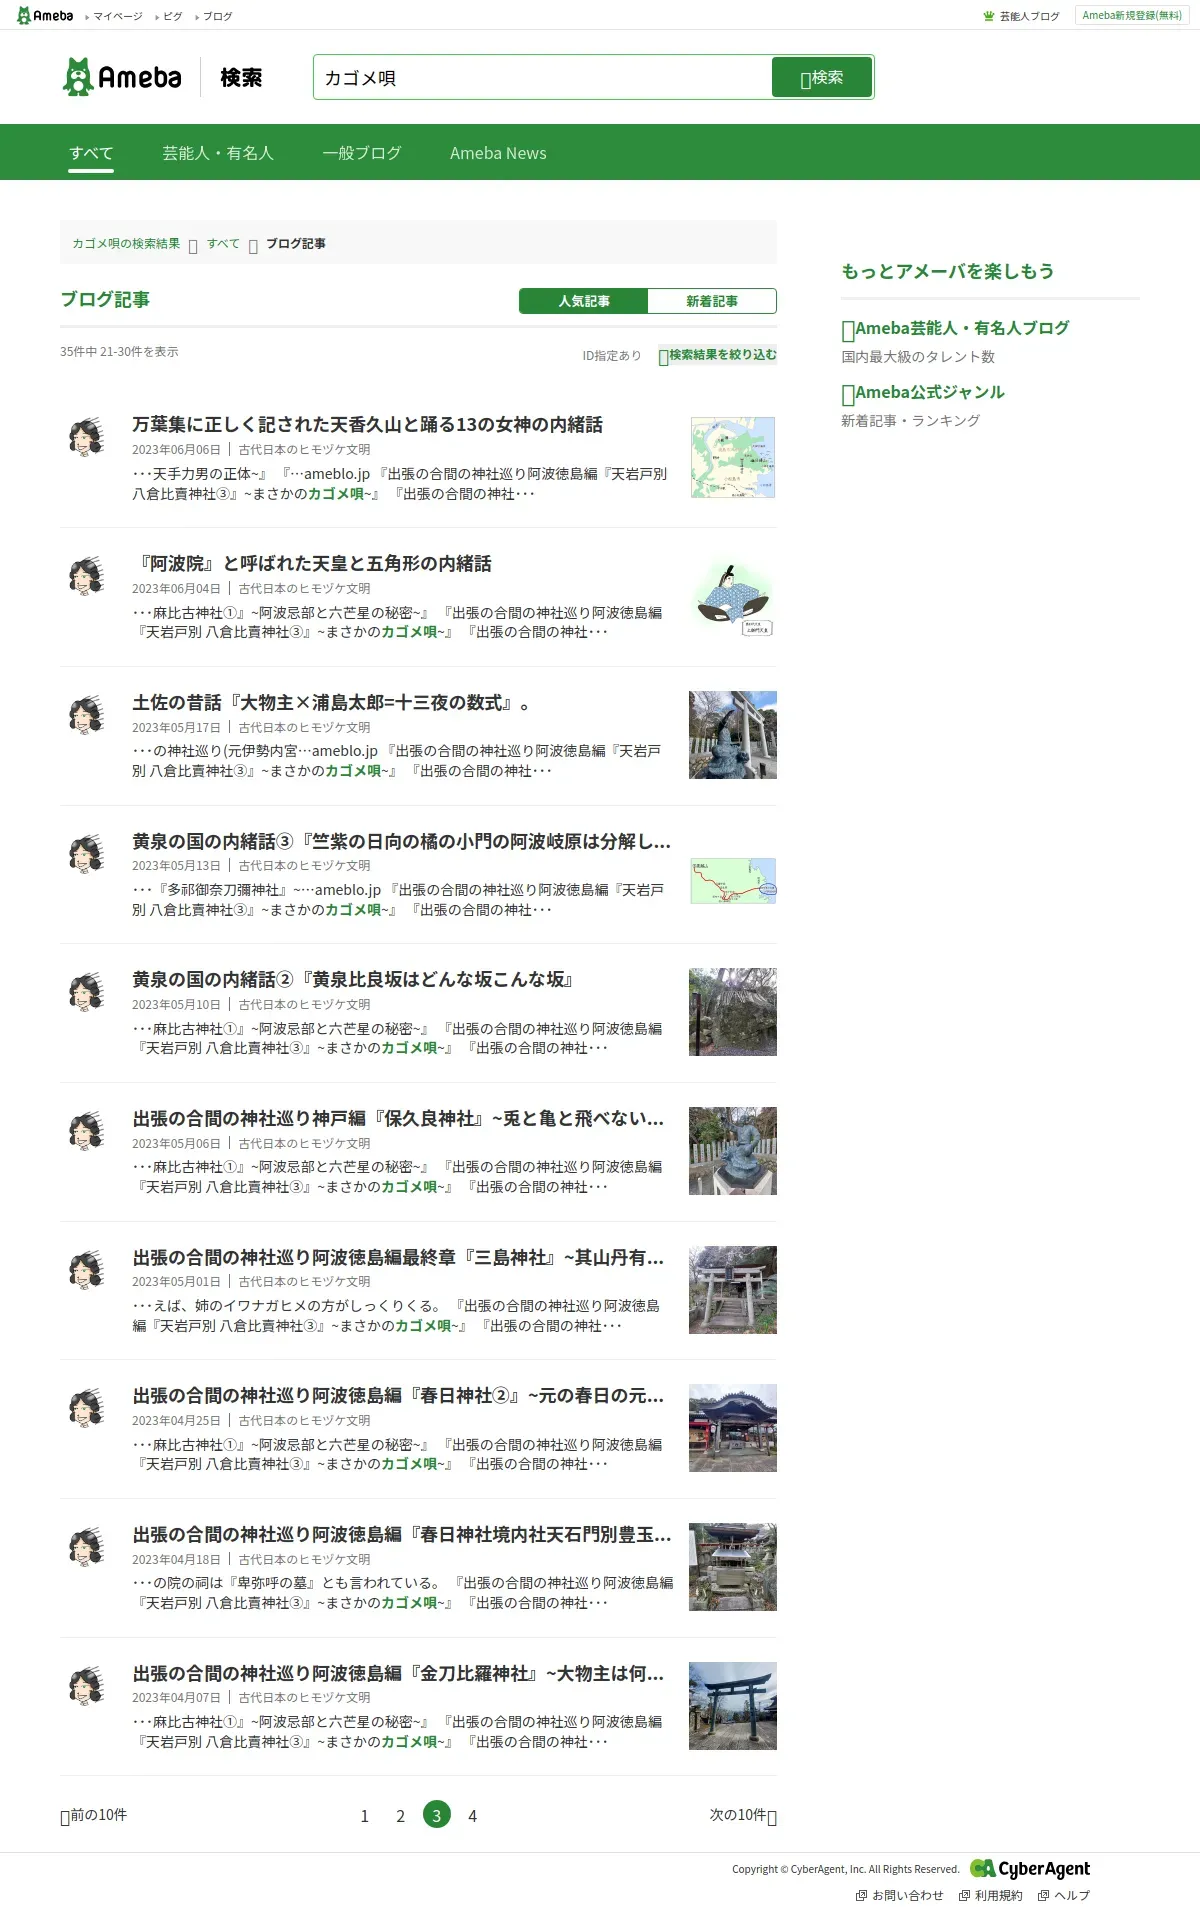Open the Ameba News tab
Screen dimensions: 1200x1907
tap(498, 153)
